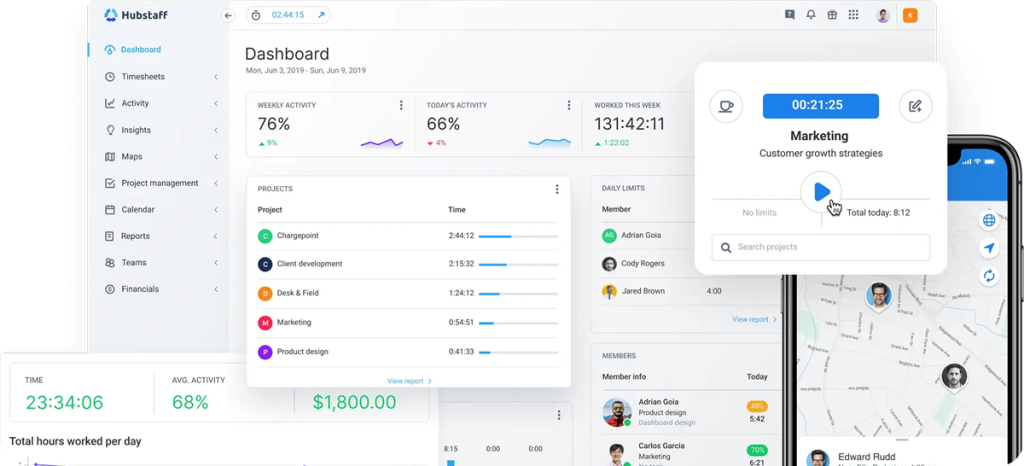Expand the Teams chevron
Image resolution: width=1024 pixels, height=466 pixels.
pos(216,262)
